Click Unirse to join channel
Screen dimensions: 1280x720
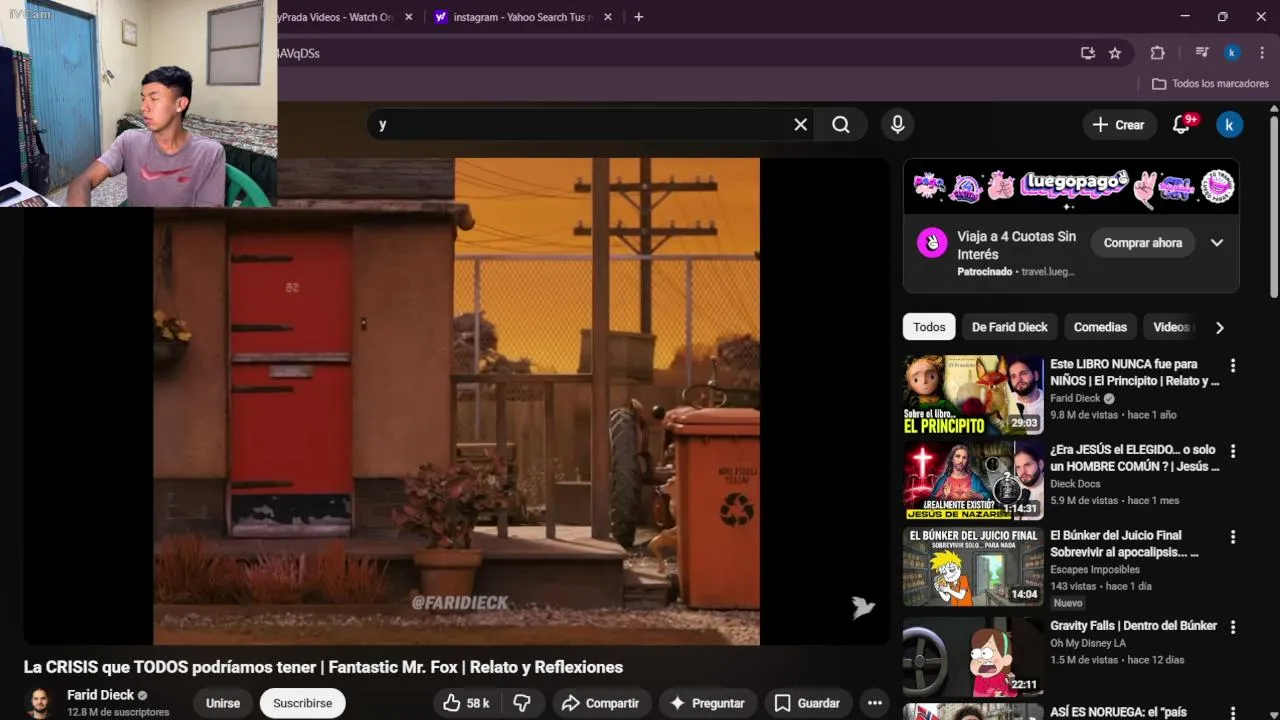(x=223, y=703)
